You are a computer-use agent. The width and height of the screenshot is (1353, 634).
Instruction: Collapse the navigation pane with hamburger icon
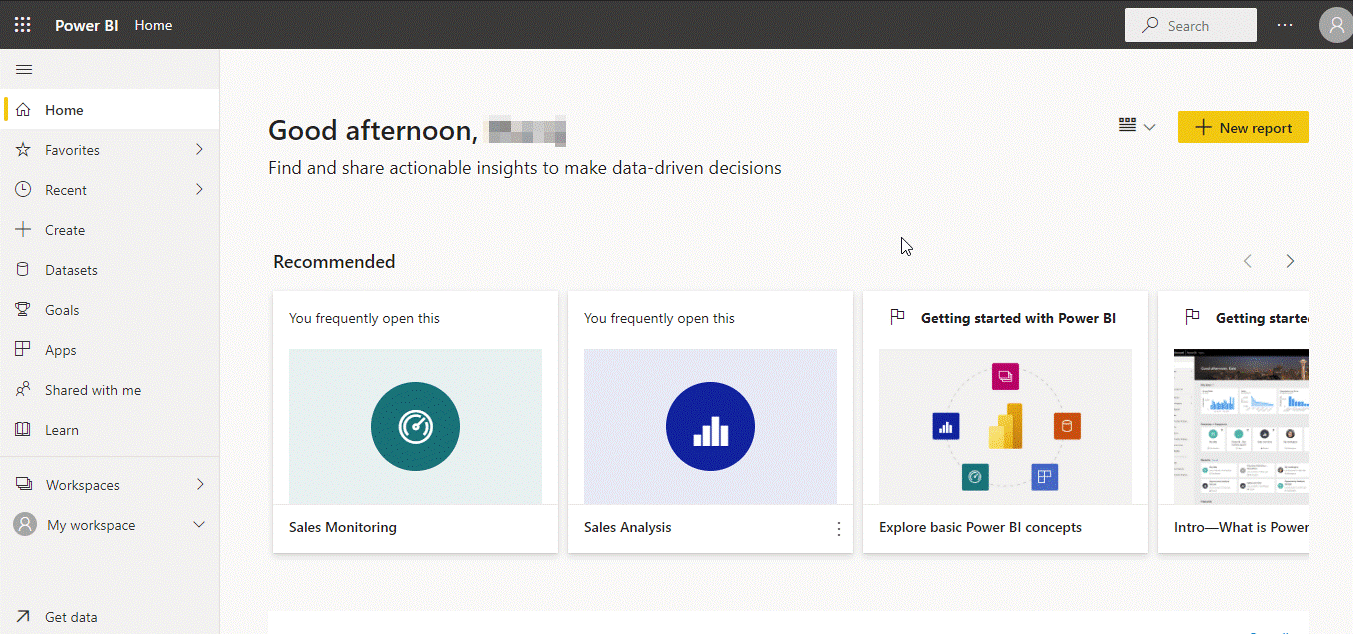tap(24, 69)
